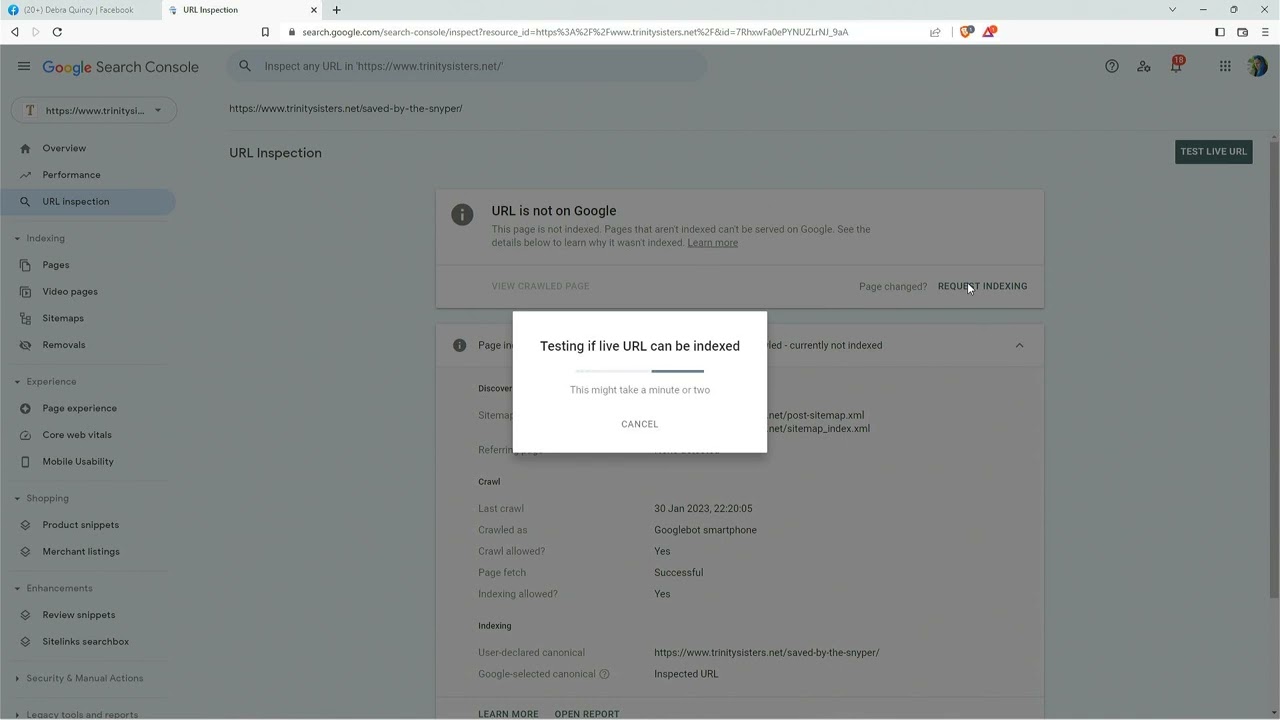1280x720 pixels.
Task: Click the Sitelinks searchbox layers icon
Action: 25,642
